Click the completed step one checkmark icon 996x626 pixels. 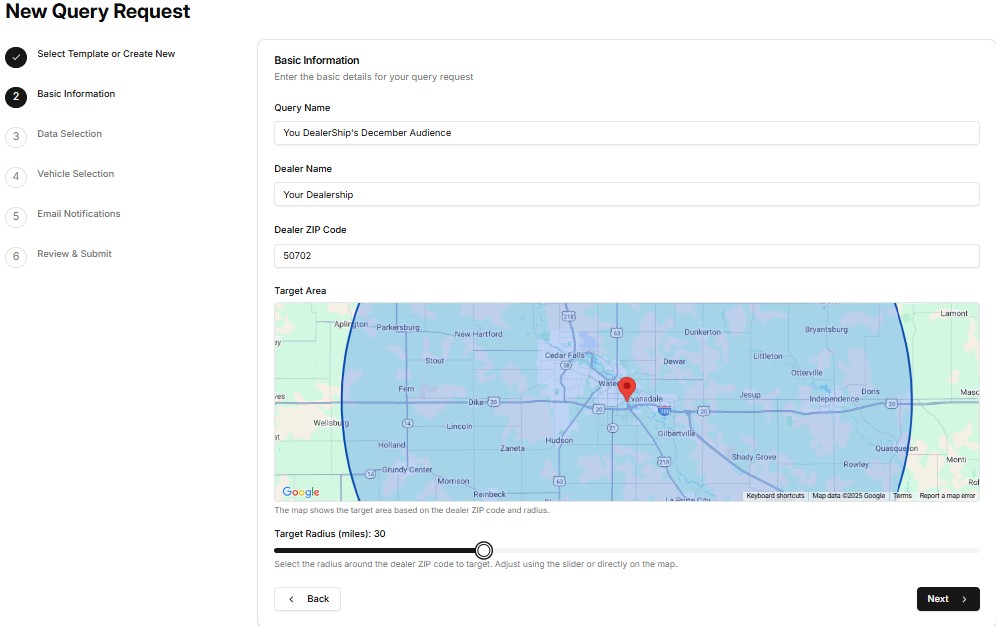pyautogui.click(x=16, y=57)
